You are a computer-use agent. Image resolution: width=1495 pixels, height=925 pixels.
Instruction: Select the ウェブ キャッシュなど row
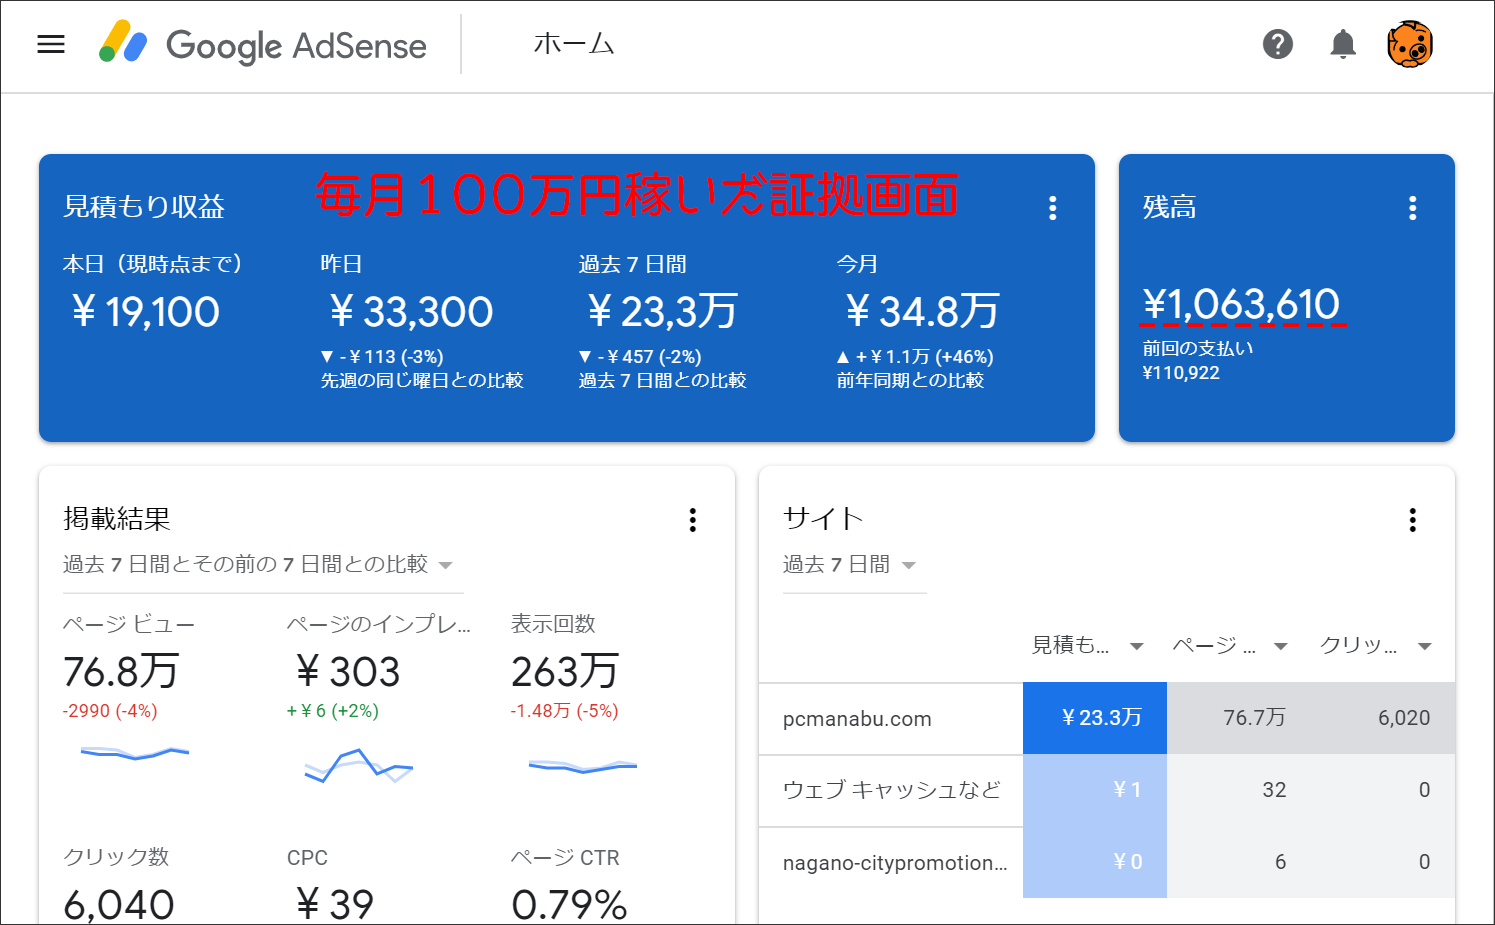[x=1107, y=790]
